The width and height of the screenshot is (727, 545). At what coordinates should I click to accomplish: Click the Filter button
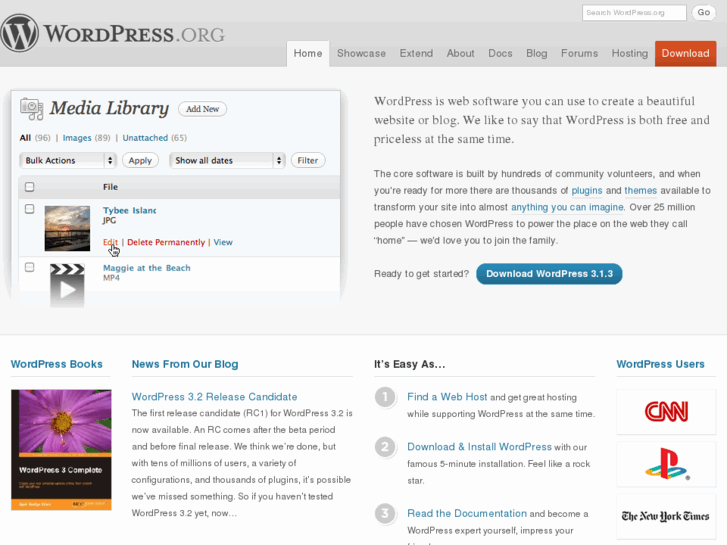pyautogui.click(x=308, y=160)
